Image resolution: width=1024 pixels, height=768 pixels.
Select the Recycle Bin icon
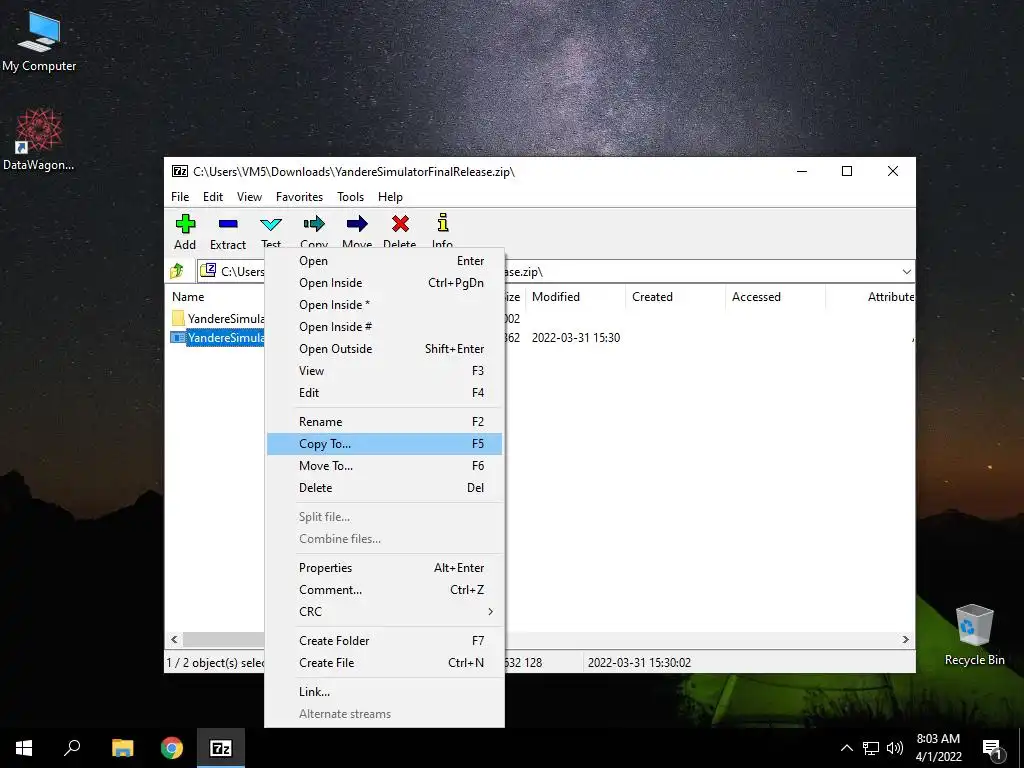pos(974,635)
